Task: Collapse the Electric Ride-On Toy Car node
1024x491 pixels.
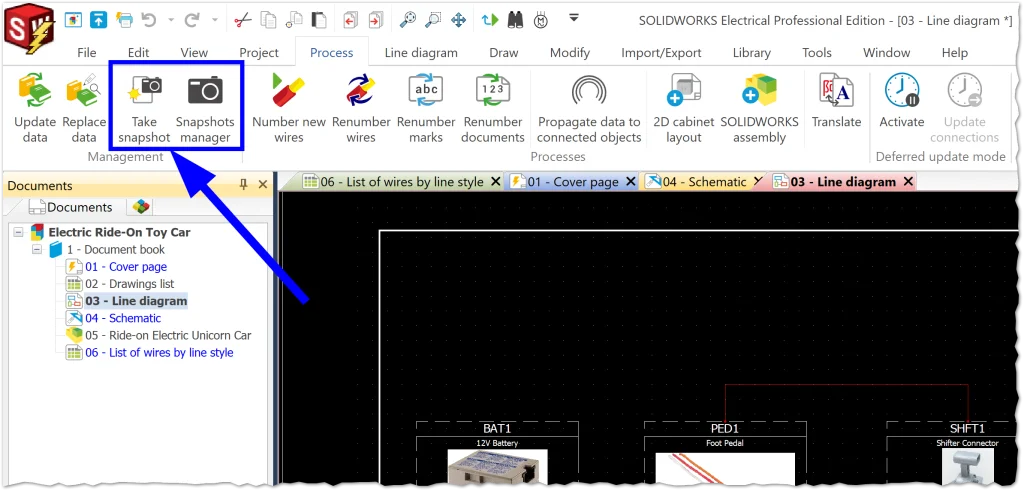Action: [18, 232]
